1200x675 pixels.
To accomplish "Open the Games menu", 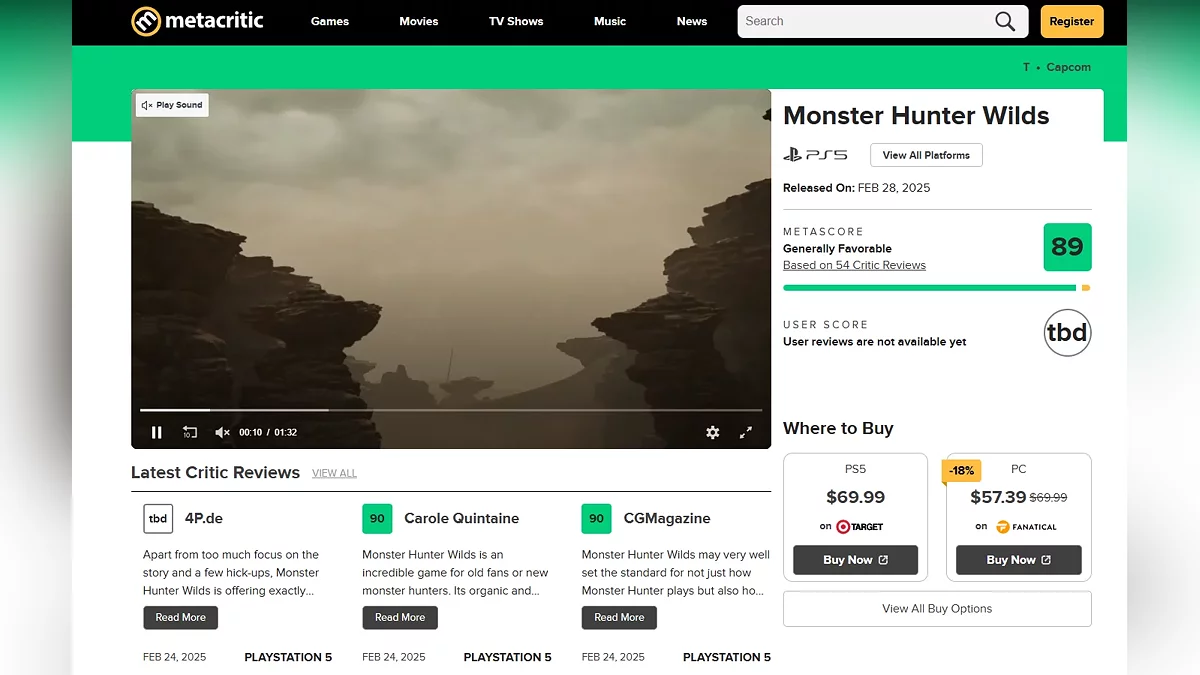I will tap(330, 22).
